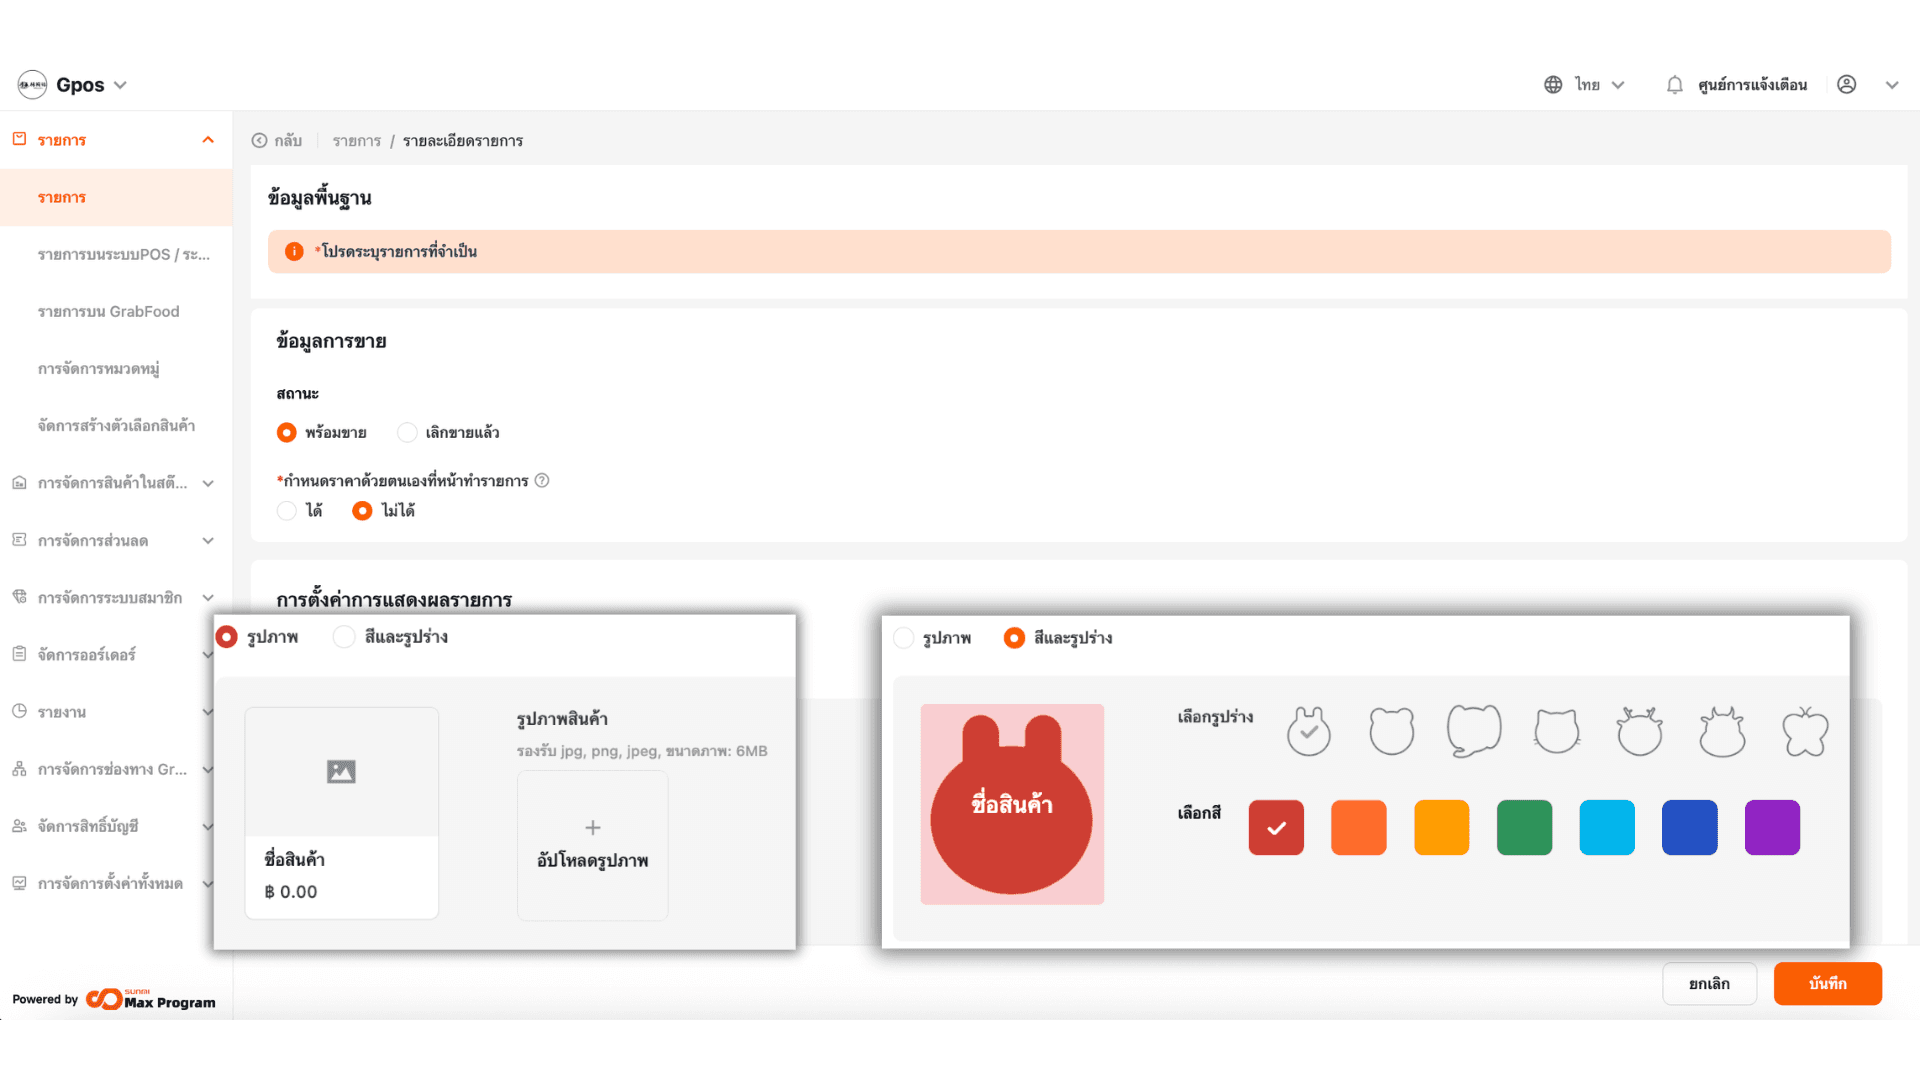Open the notification center bell icon
Viewport: 1920px width, 1080px height.
[x=1675, y=85]
